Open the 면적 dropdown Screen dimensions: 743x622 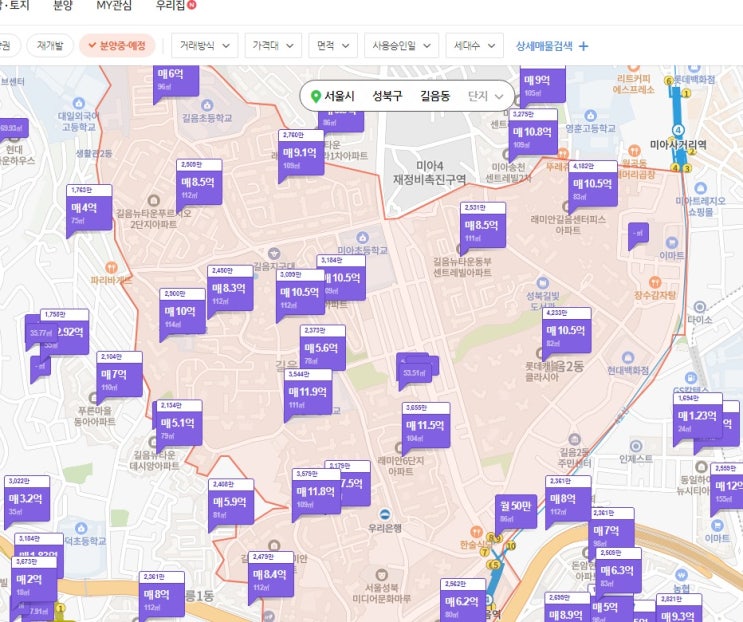[x=333, y=45]
